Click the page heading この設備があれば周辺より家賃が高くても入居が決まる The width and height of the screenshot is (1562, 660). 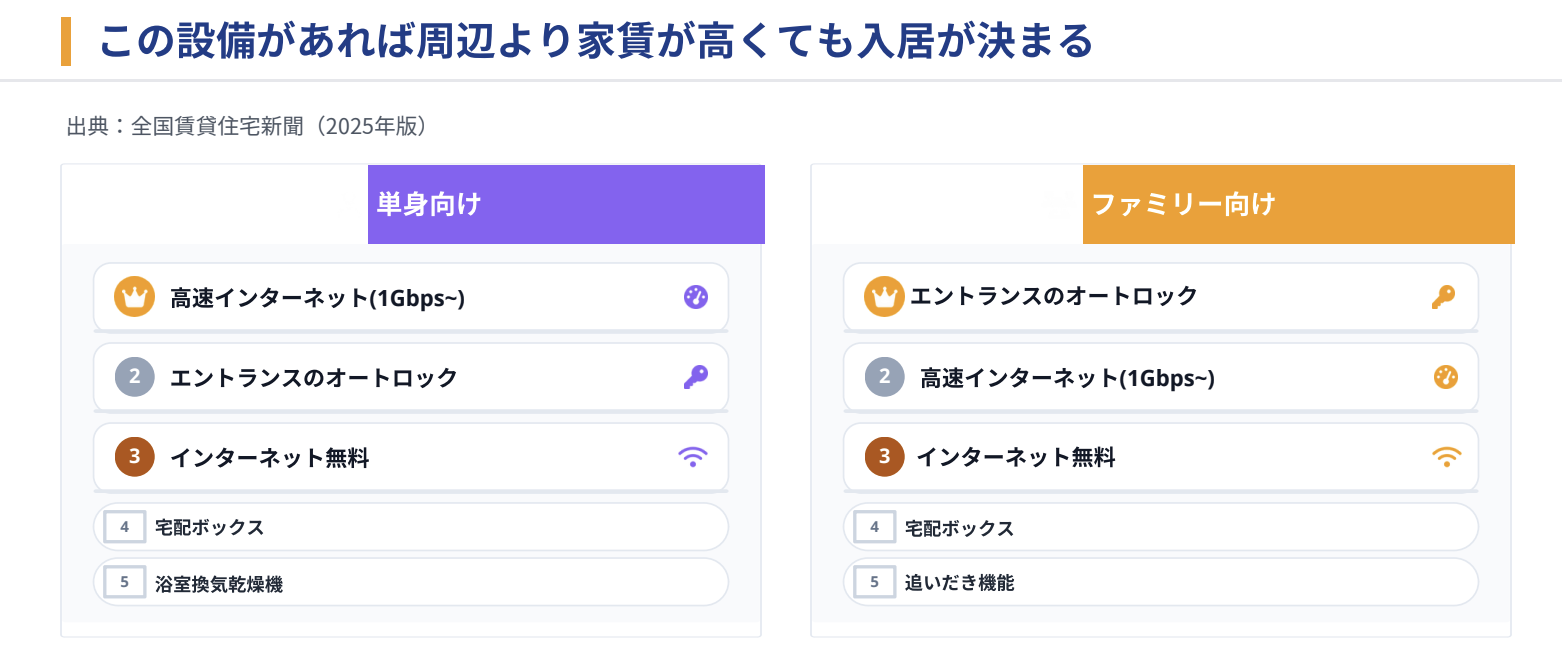596,41
